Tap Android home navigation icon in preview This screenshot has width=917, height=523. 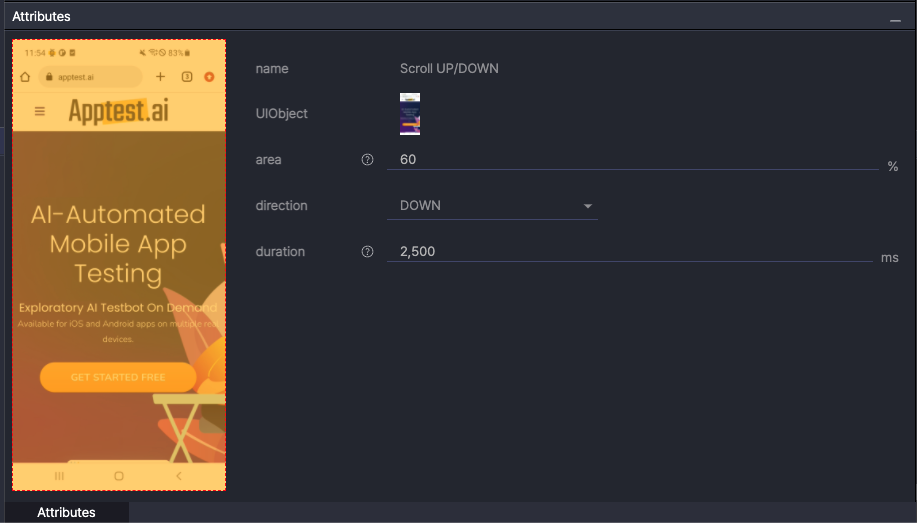click(119, 476)
